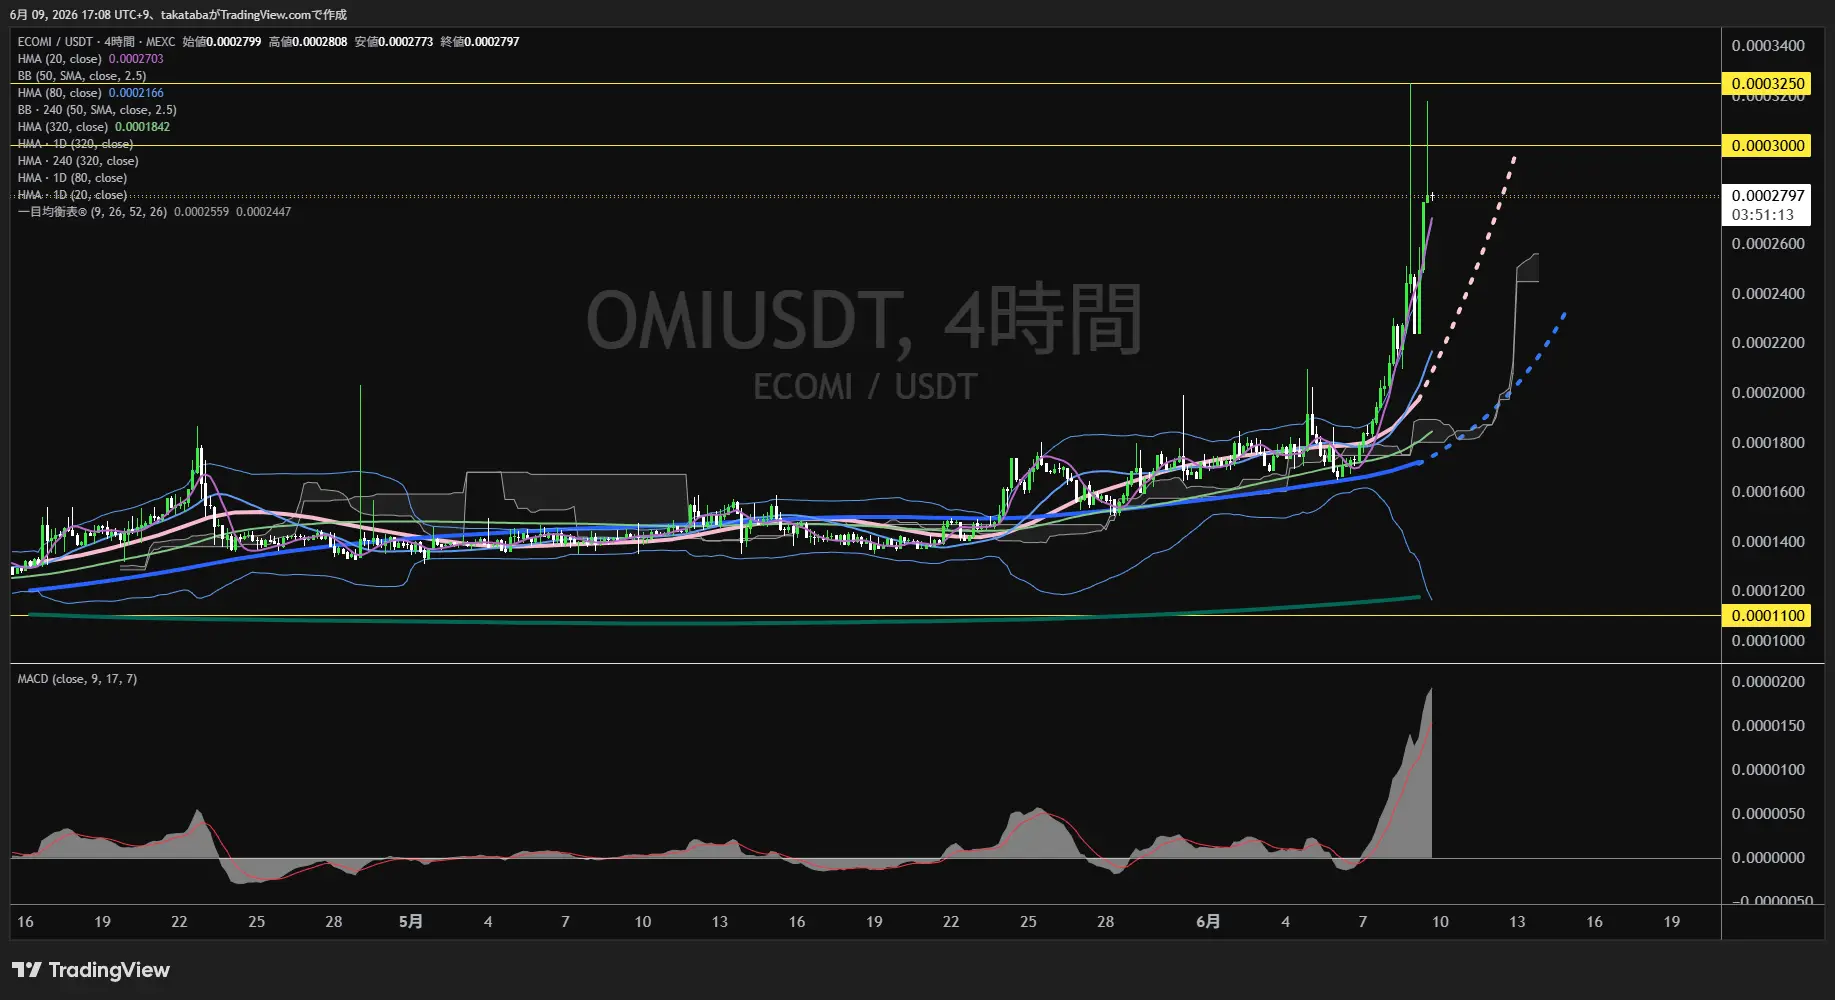Screen dimensions: 1835x1000
Task: Click the HMA · 240 (320, close) legend
Action: [x=78, y=161]
